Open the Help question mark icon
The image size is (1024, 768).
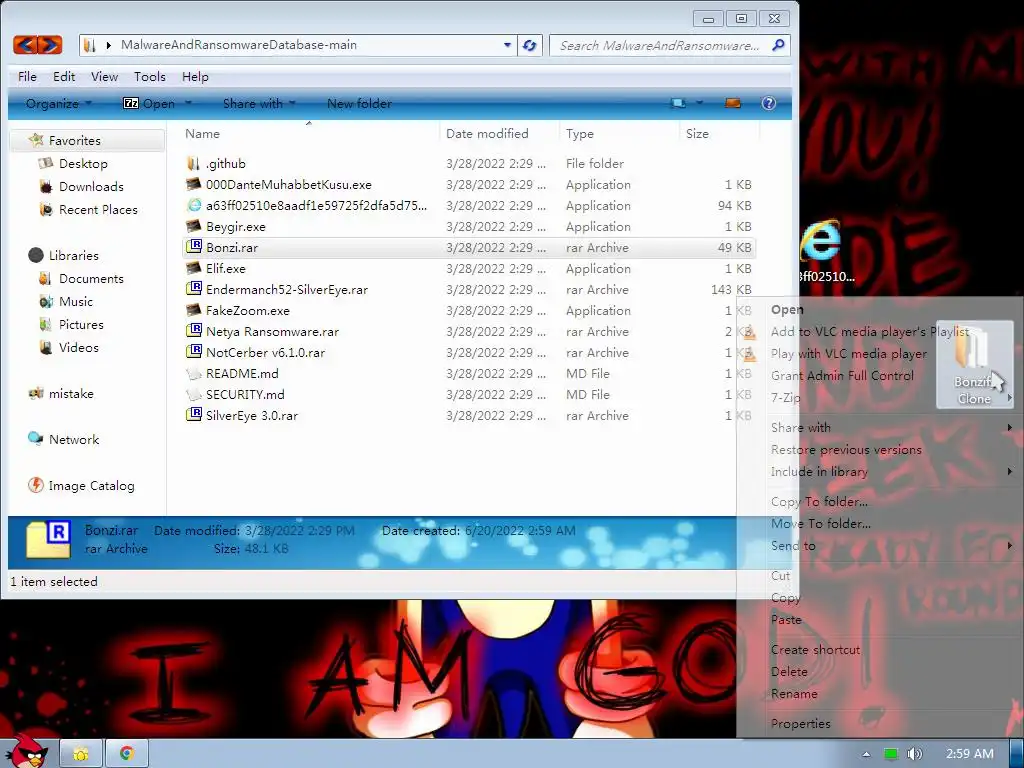769,103
